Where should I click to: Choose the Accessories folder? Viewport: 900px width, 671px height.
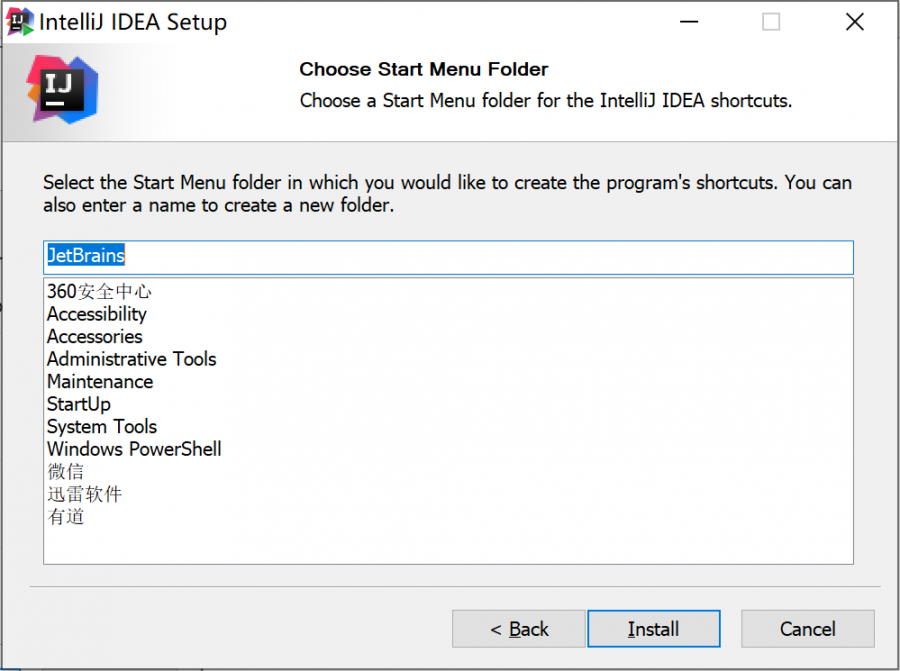[x=95, y=337]
